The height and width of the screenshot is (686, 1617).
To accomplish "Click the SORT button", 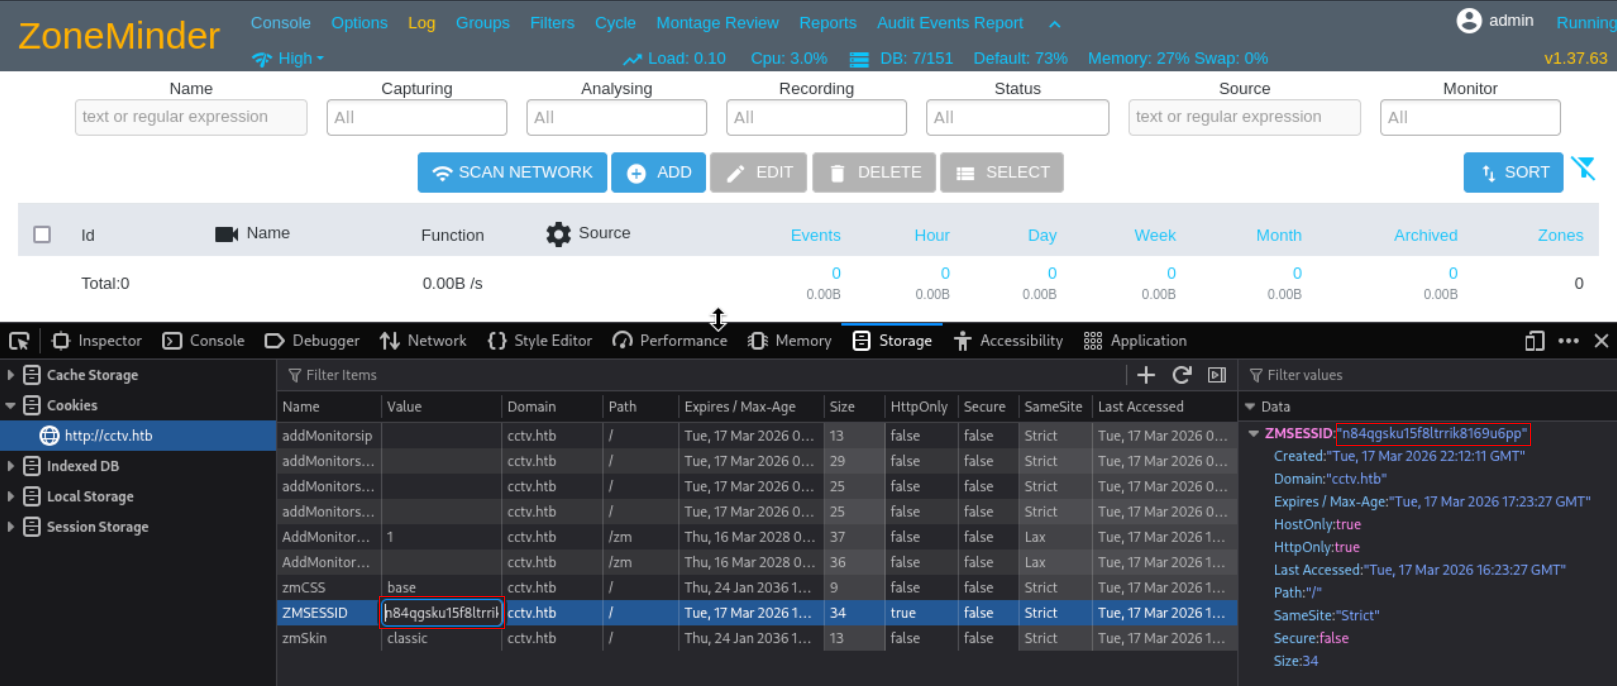I will pyautogui.click(x=1514, y=172).
